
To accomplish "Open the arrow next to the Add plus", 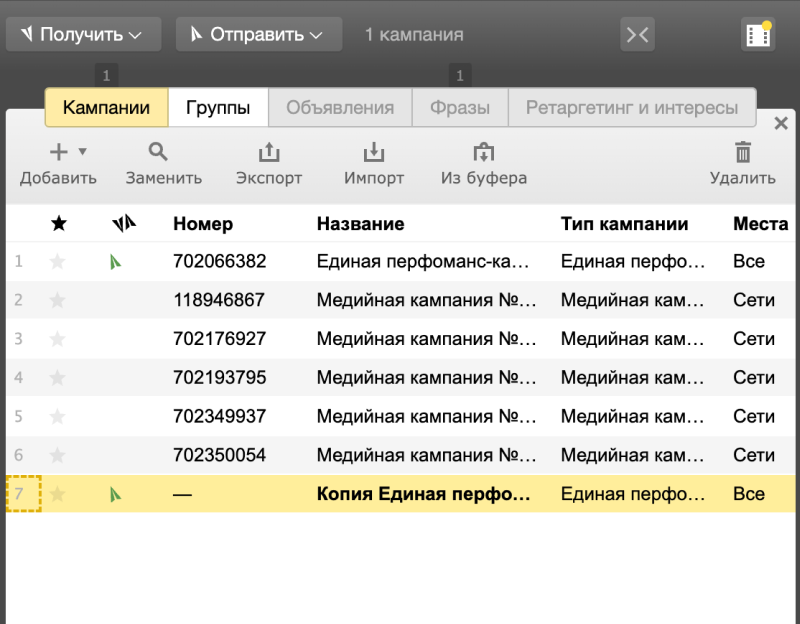I will [83, 152].
